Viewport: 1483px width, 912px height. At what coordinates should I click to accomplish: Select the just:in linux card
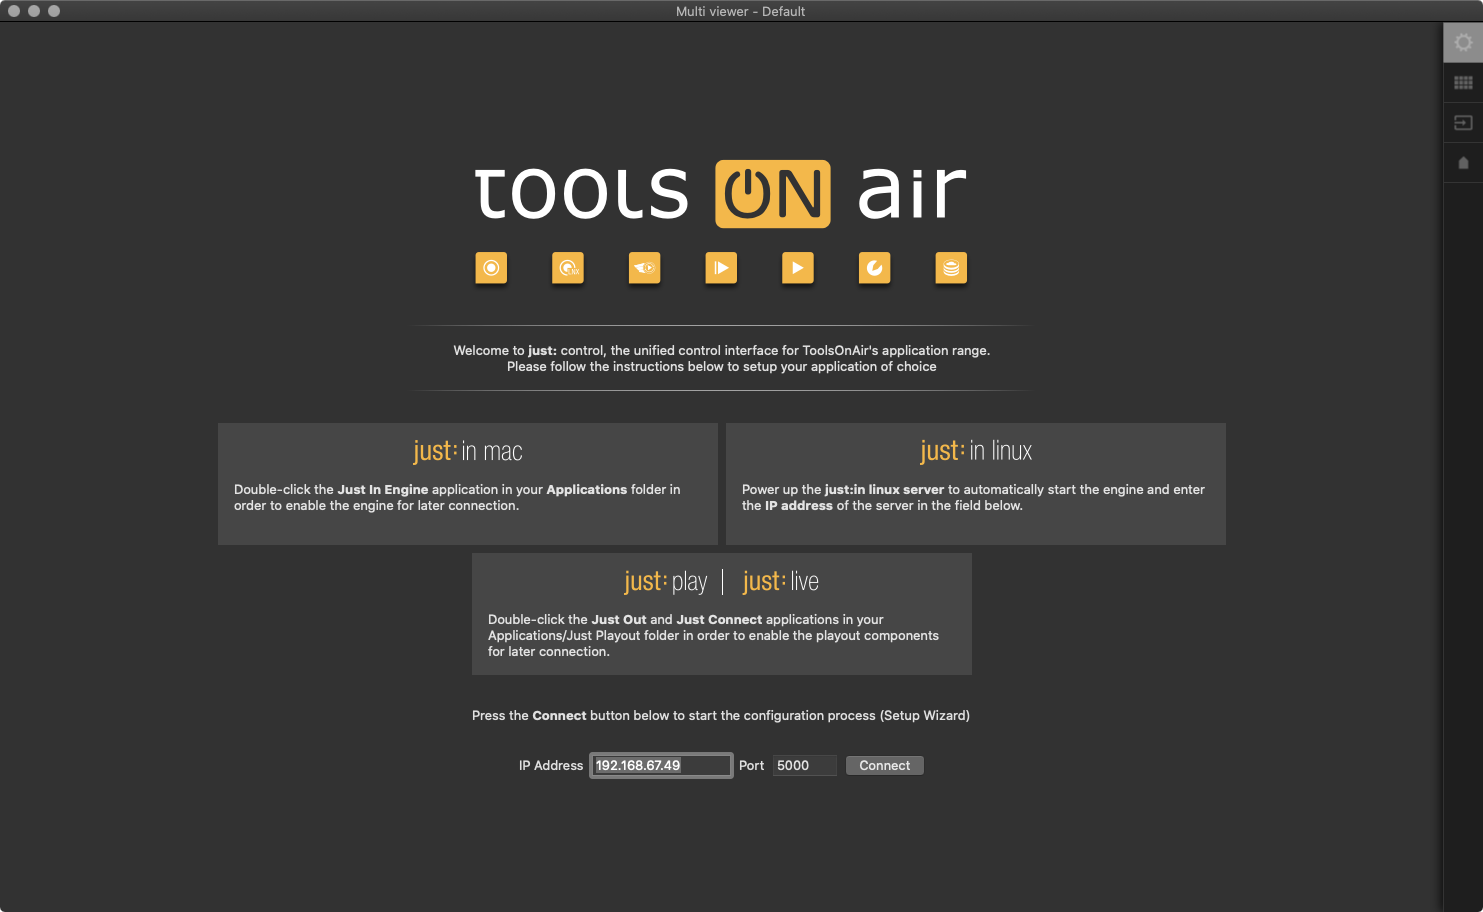point(976,484)
